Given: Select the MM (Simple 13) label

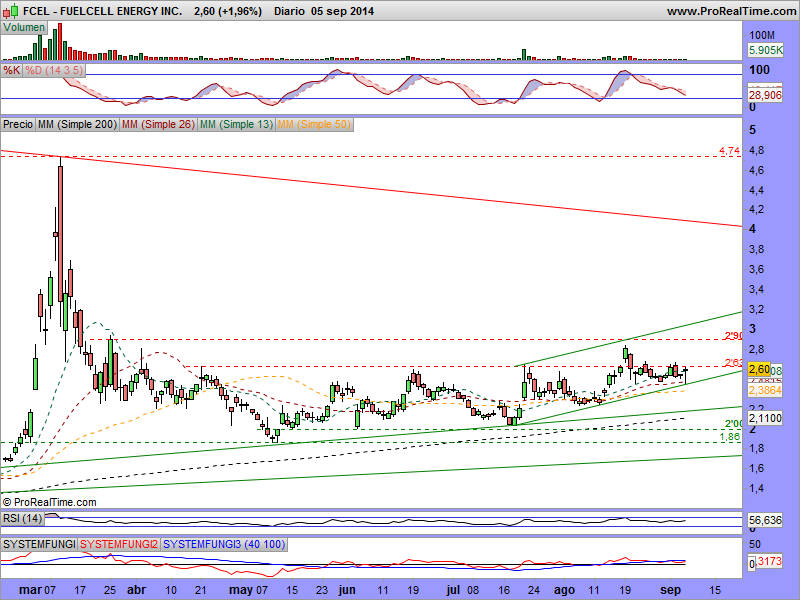Looking at the screenshot, I should click(236, 124).
